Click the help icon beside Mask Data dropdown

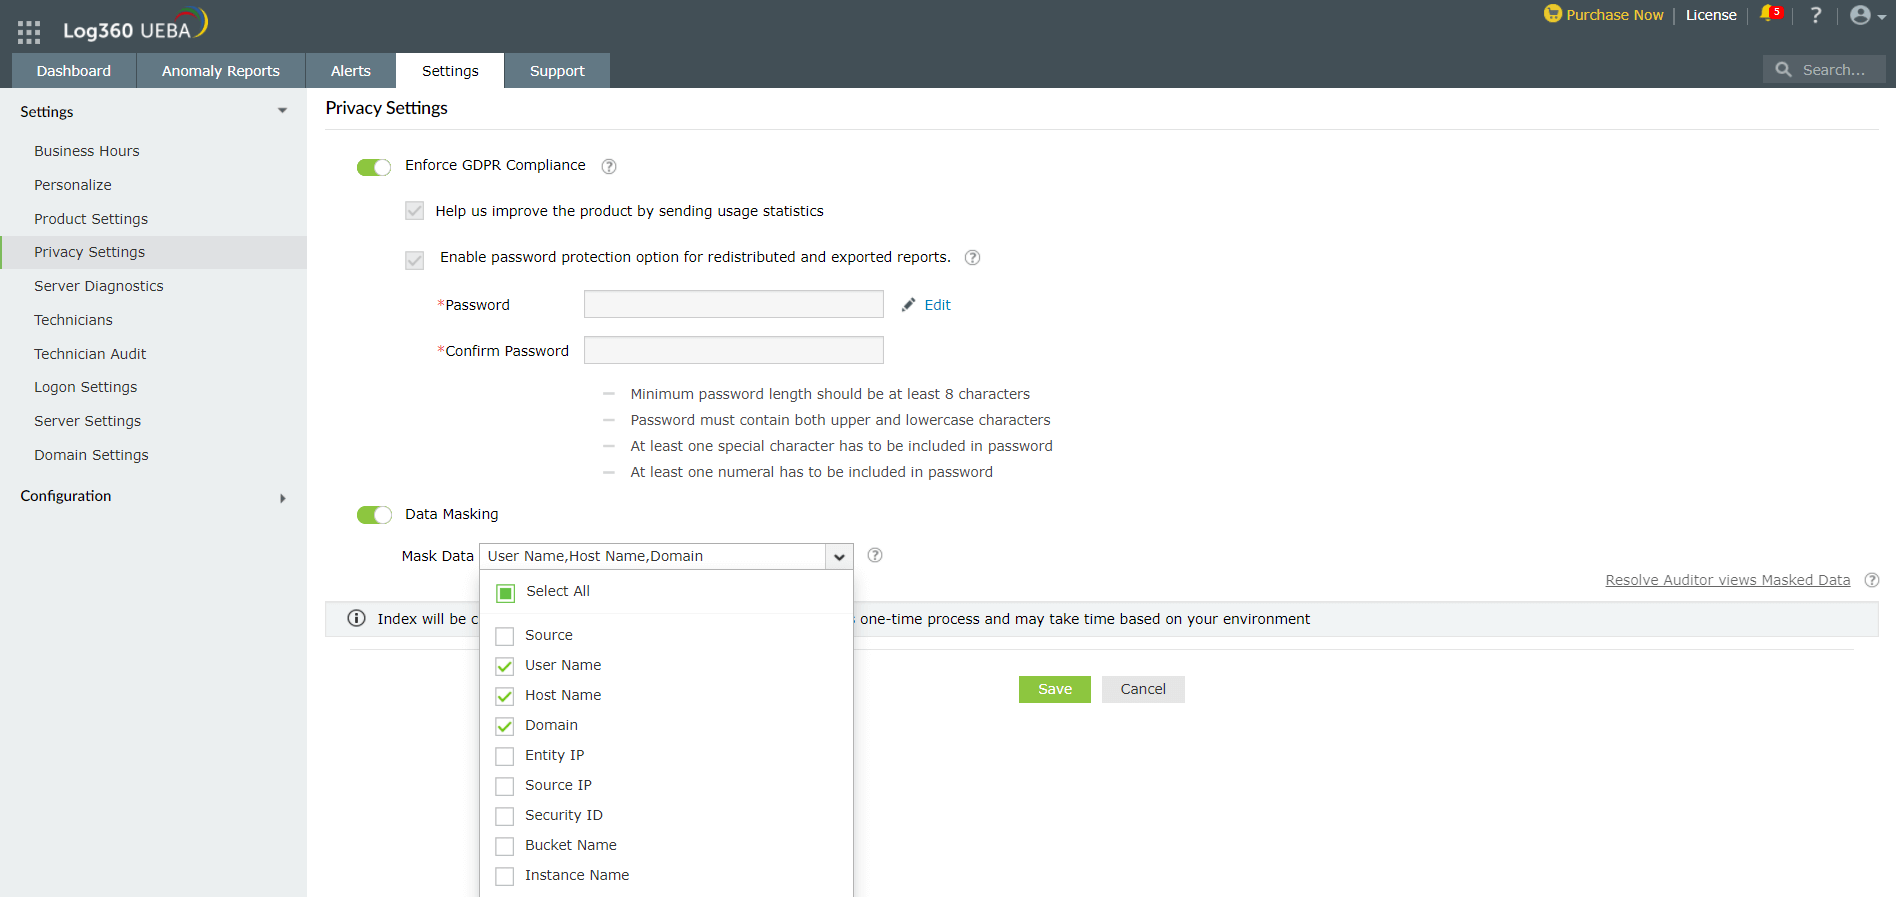point(875,556)
